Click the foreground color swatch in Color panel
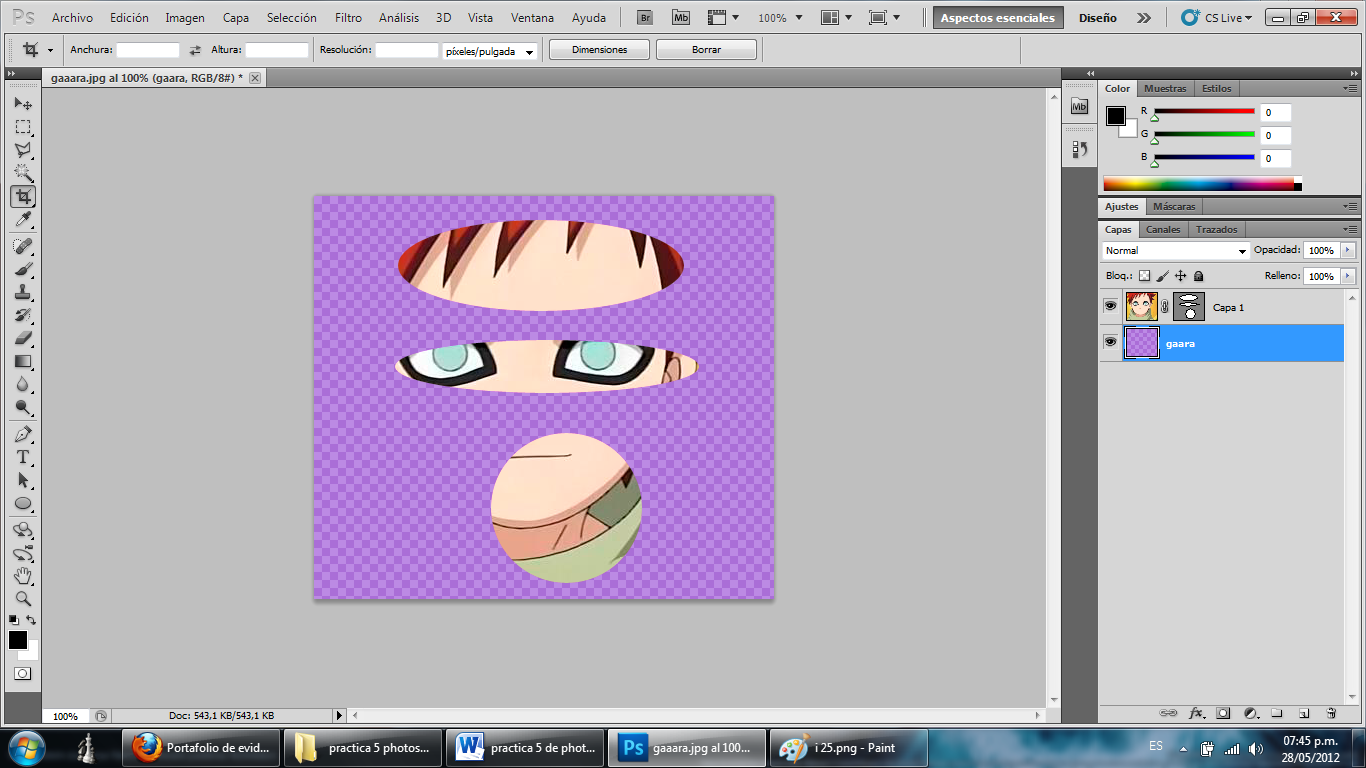 point(1116,116)
